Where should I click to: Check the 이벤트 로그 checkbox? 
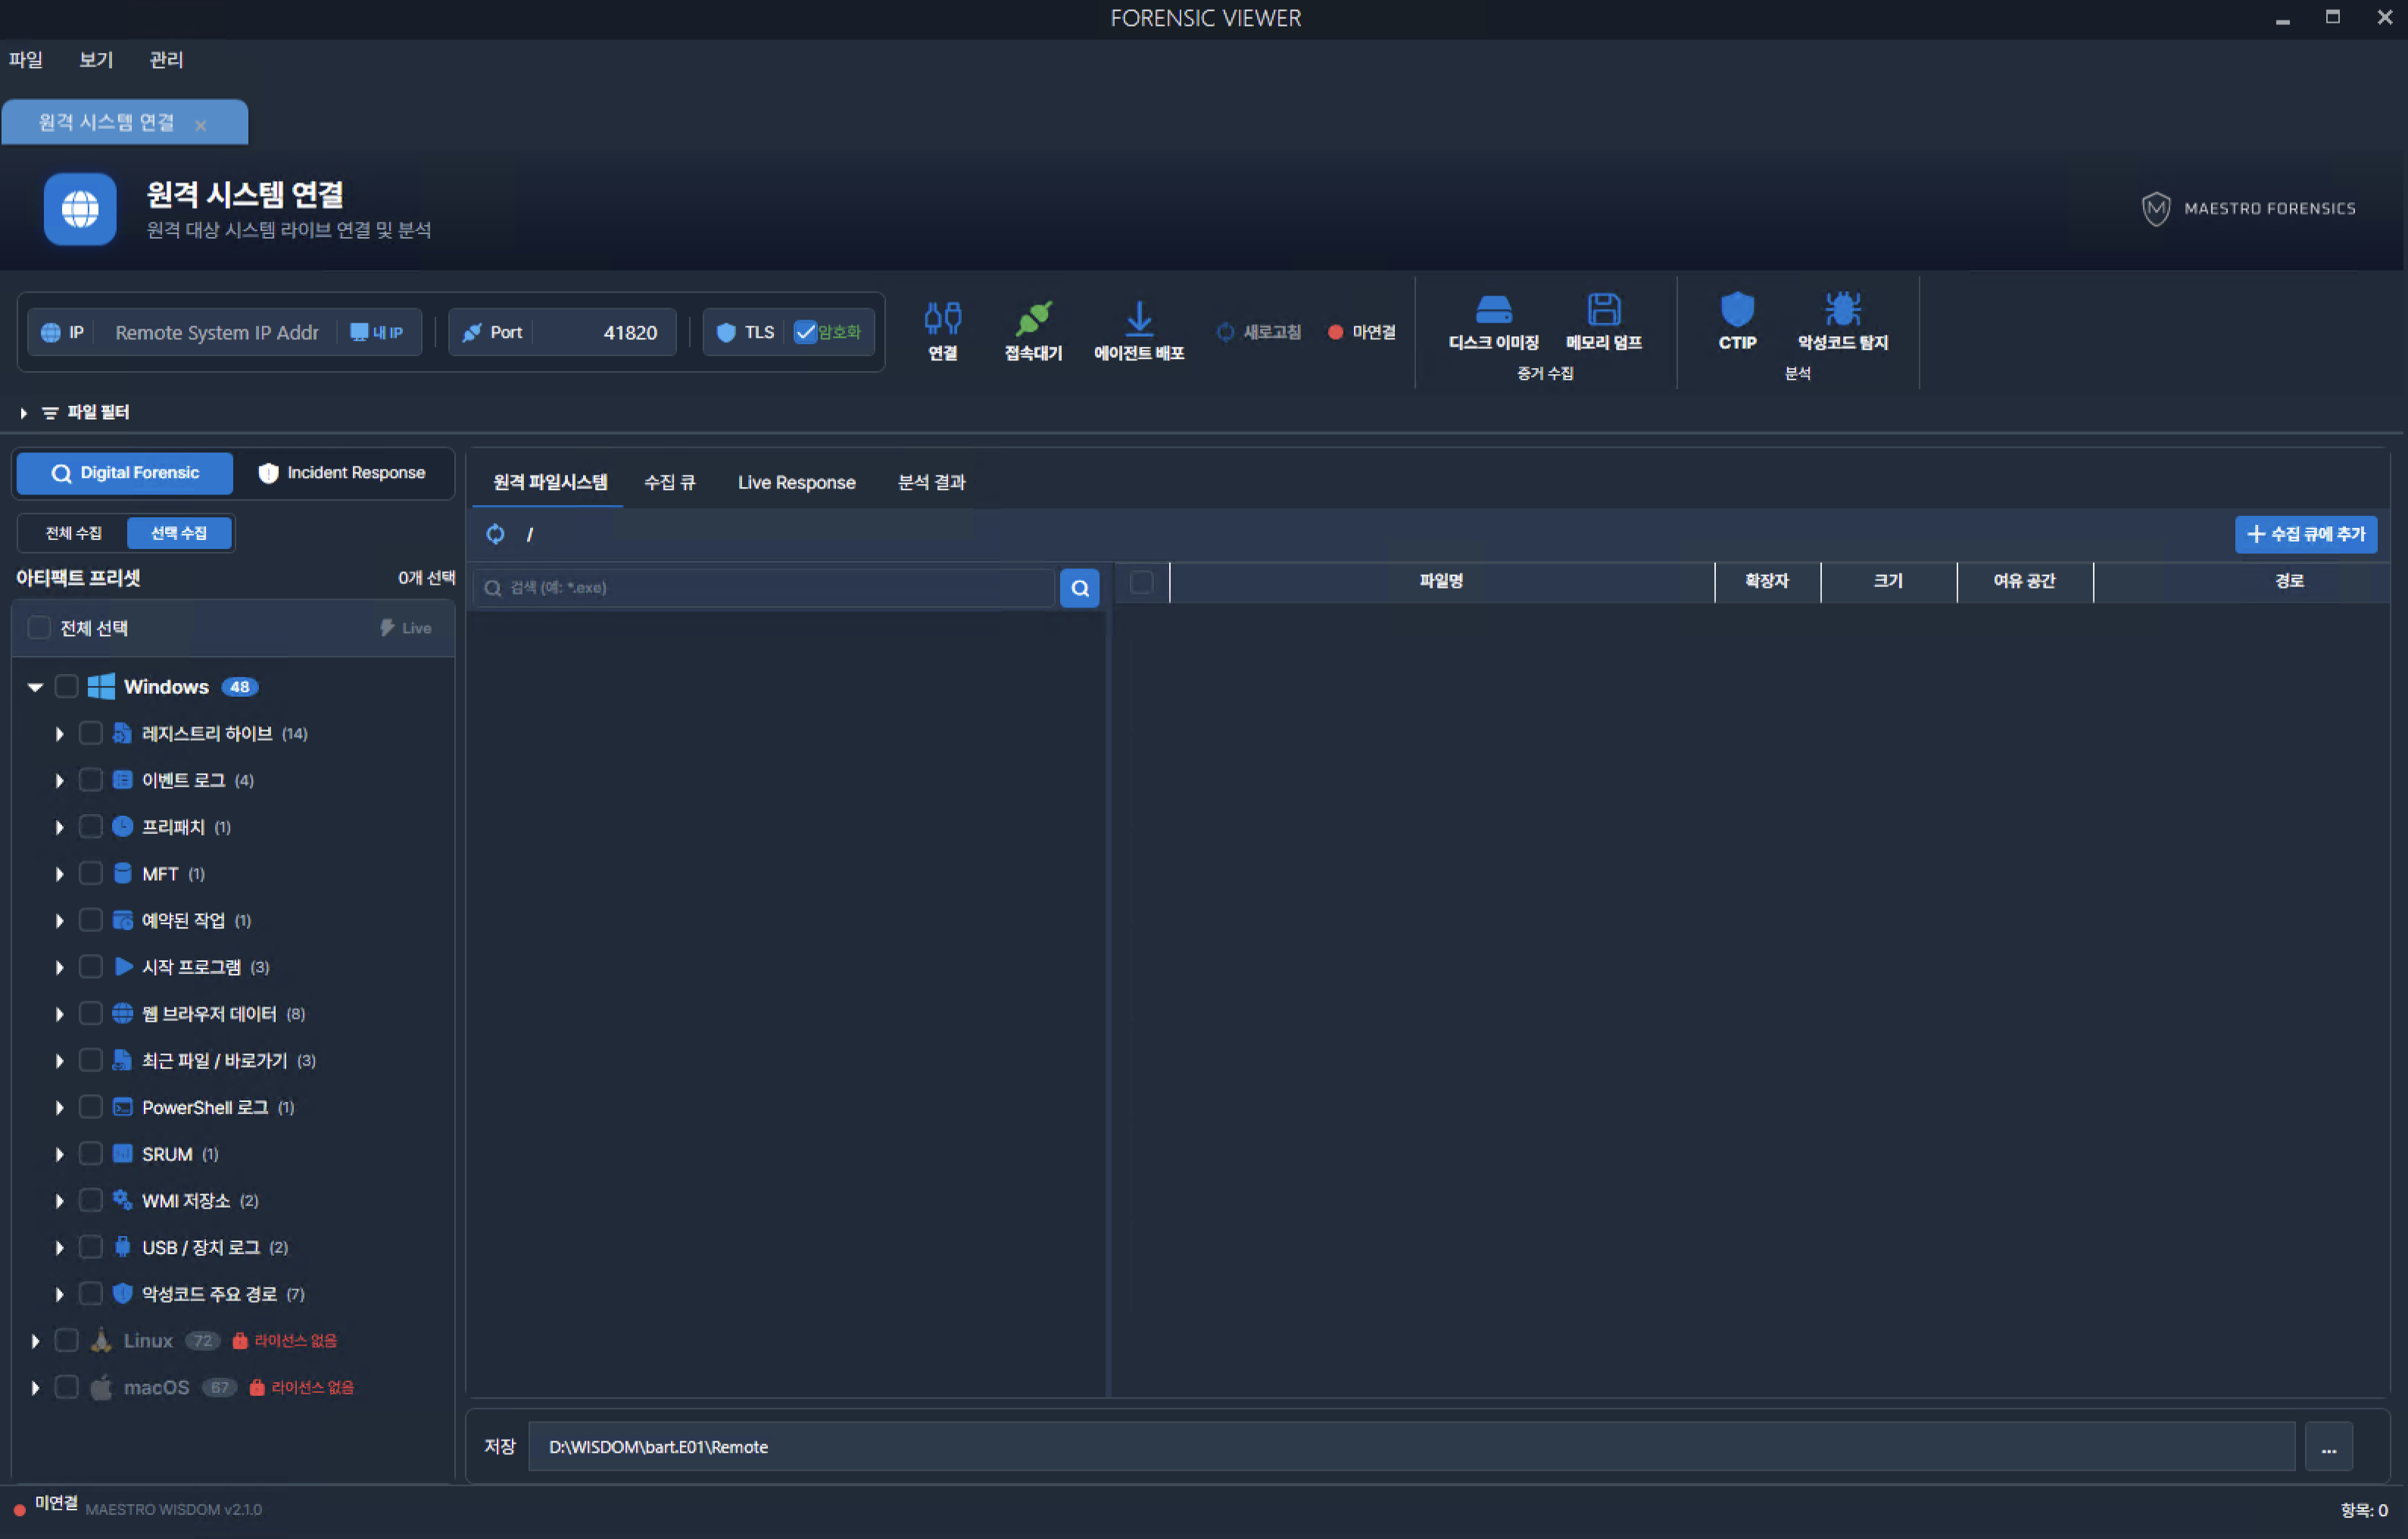point(90,780)
